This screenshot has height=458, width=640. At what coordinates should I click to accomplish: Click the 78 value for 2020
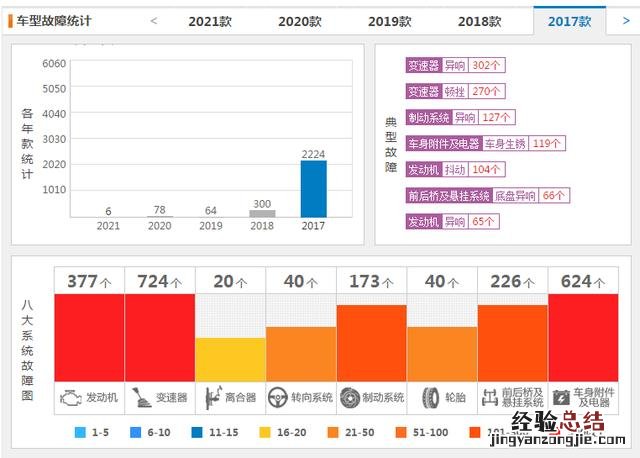(160, 210)
